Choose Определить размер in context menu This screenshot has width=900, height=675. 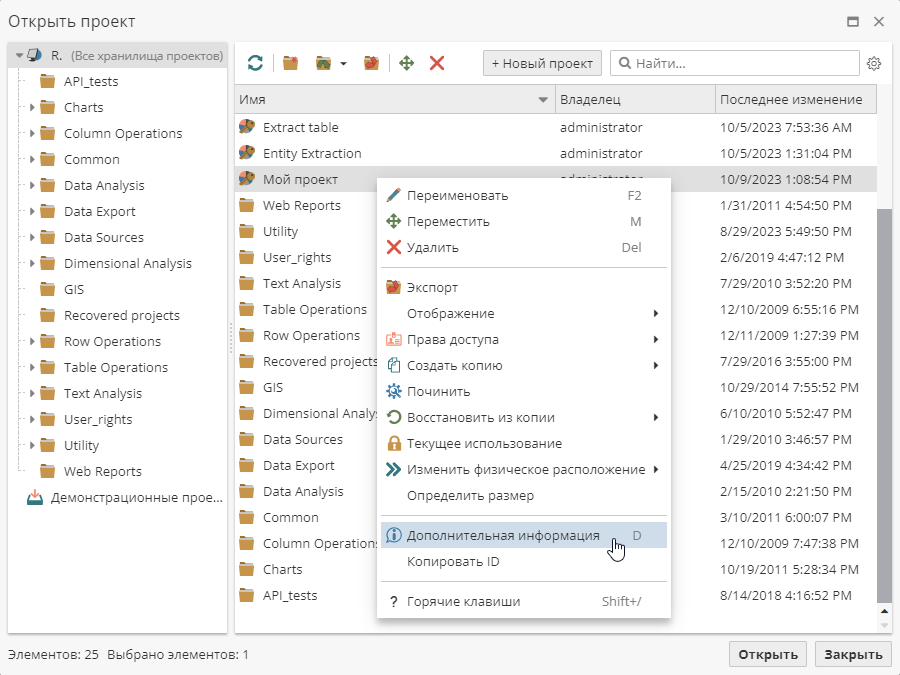point(523,495)
